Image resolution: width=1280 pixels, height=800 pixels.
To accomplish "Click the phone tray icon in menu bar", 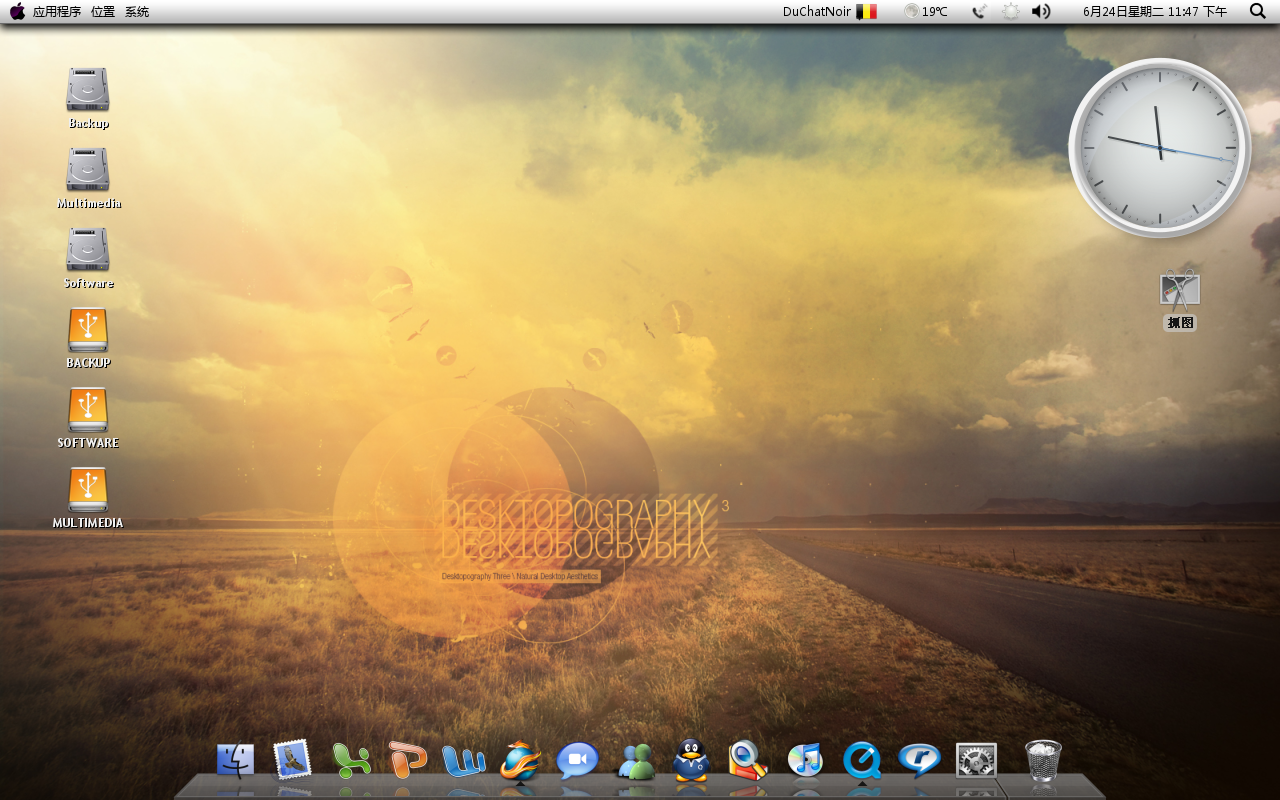I will pyautogui.click(x=980, y=11).
